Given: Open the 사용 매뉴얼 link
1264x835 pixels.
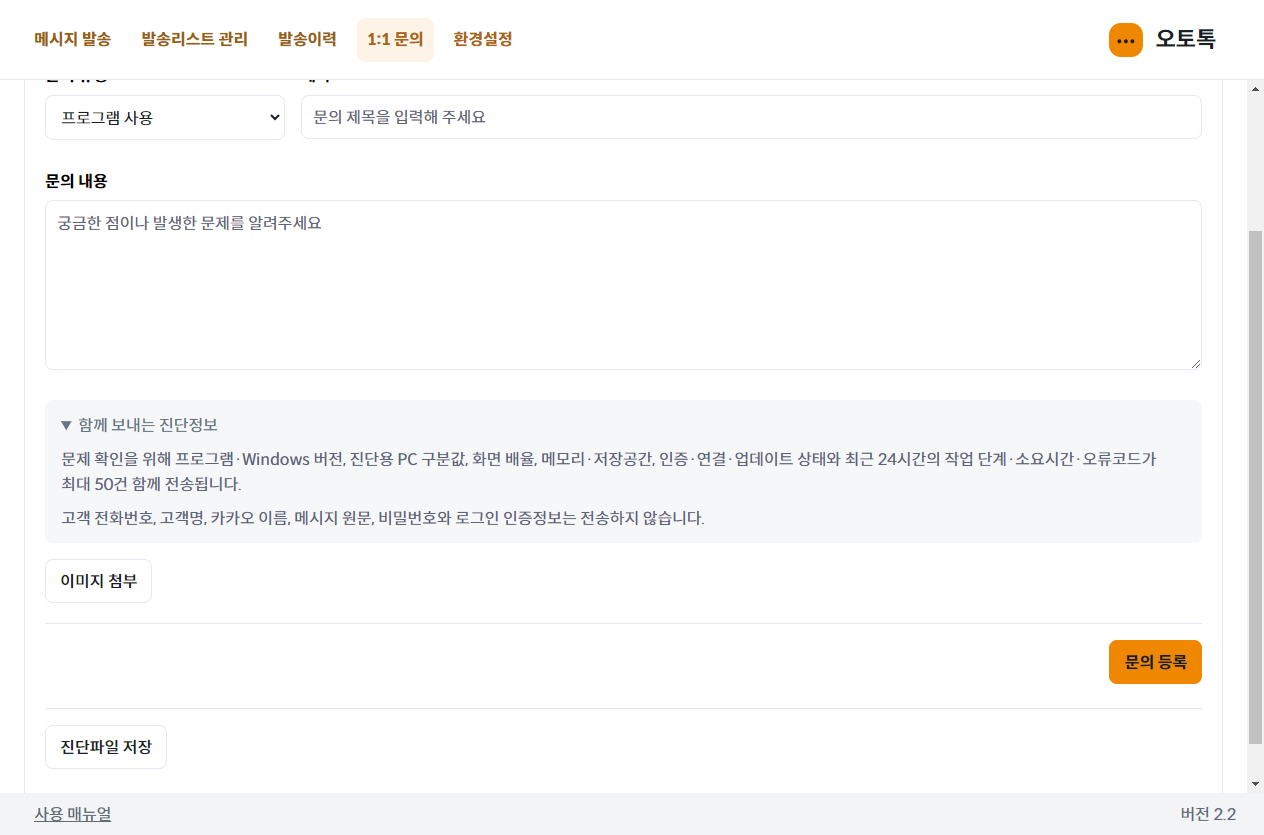Looking at the screenshot, I should click(x=73, y=814).
